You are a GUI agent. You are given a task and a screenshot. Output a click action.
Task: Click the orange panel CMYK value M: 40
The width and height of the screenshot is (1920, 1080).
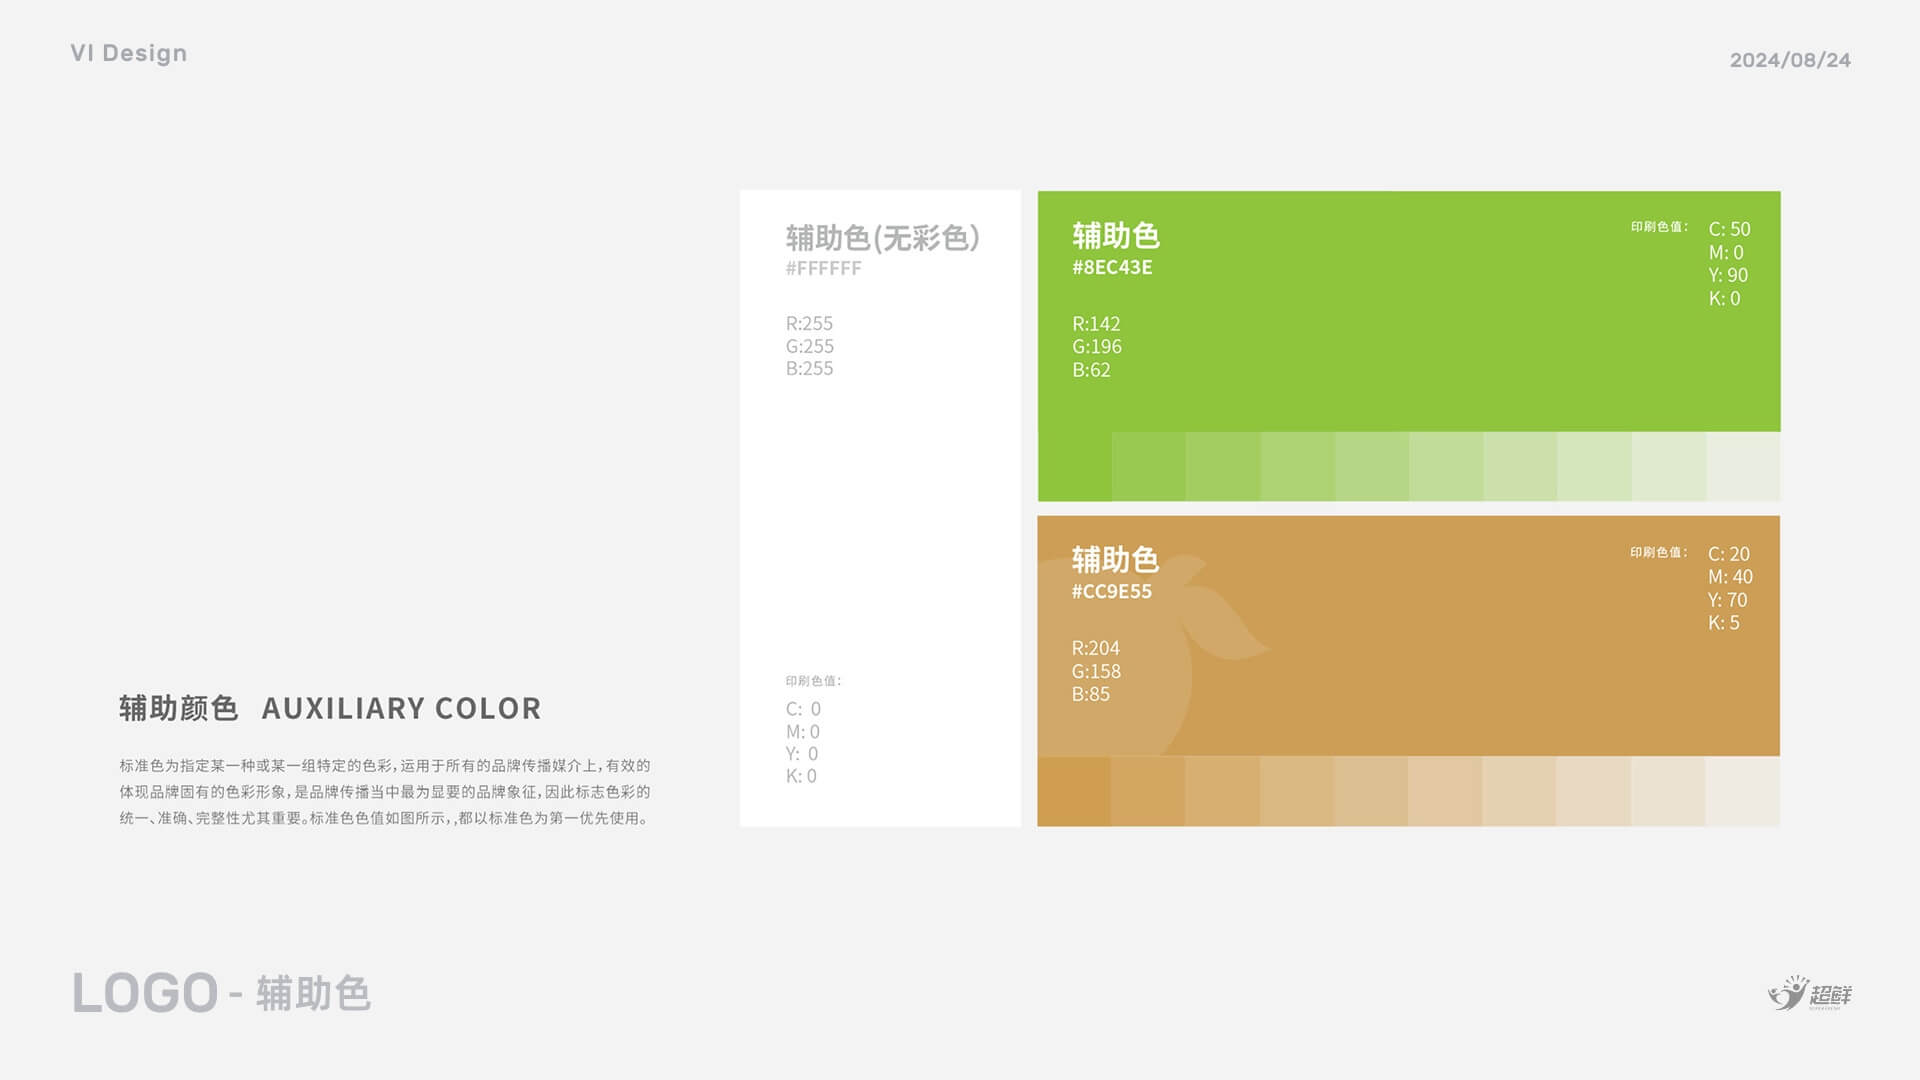click(1730, 577)
